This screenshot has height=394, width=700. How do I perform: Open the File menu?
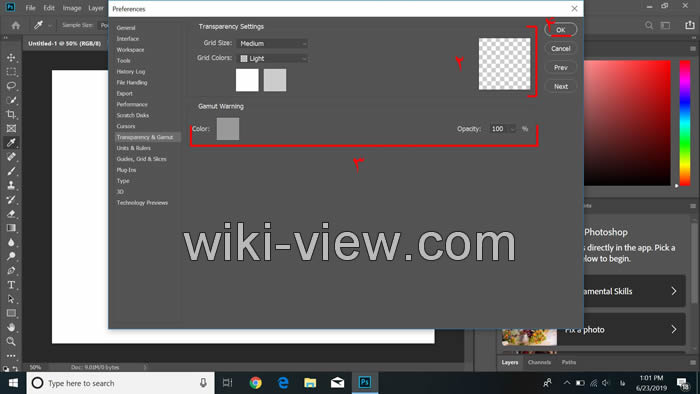(30, 8)
